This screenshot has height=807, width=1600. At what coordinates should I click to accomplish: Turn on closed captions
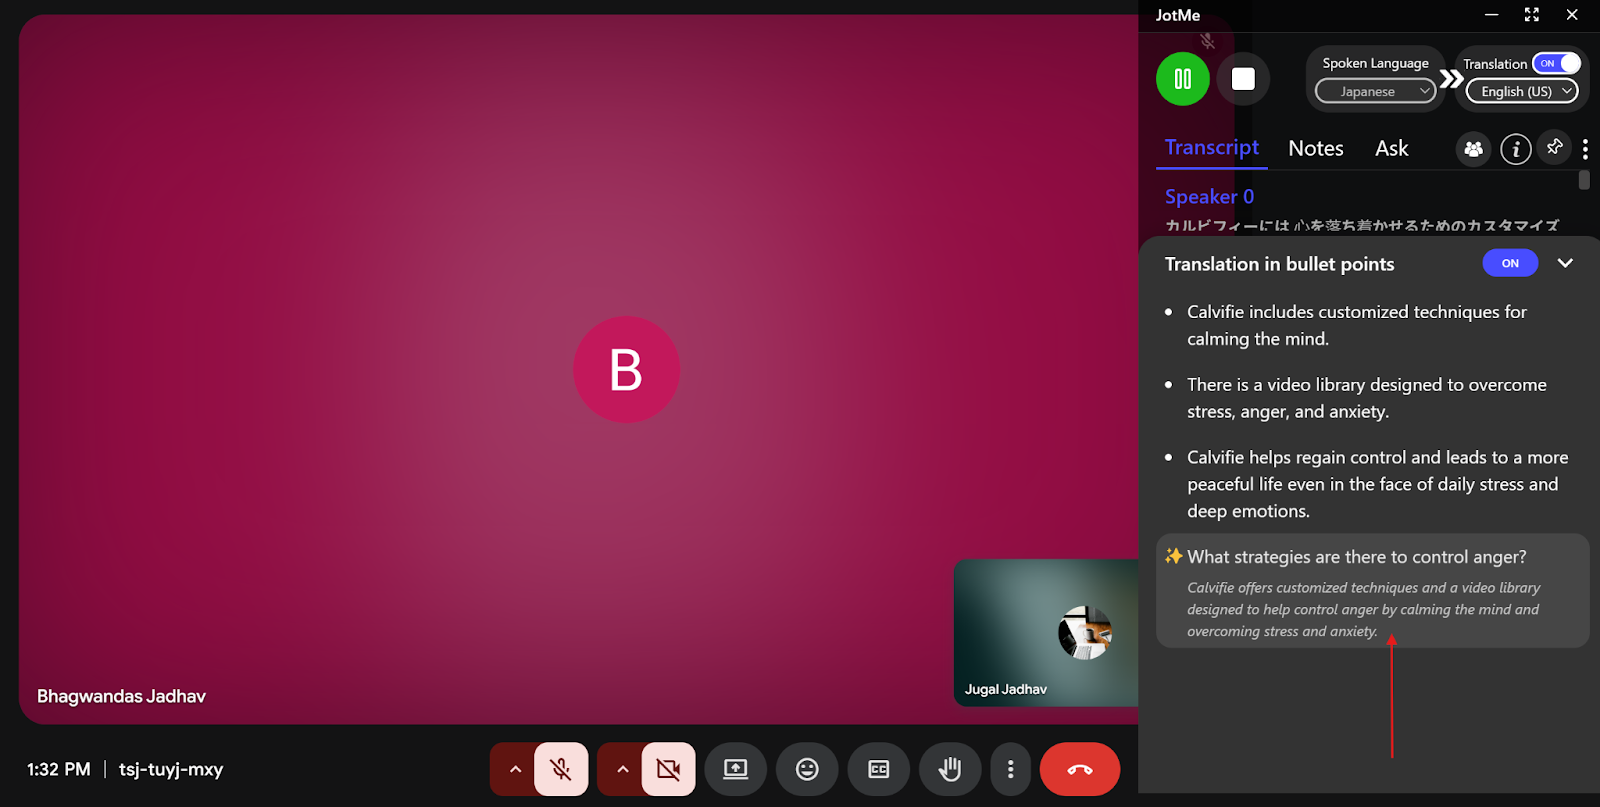[x=879, y=769]
